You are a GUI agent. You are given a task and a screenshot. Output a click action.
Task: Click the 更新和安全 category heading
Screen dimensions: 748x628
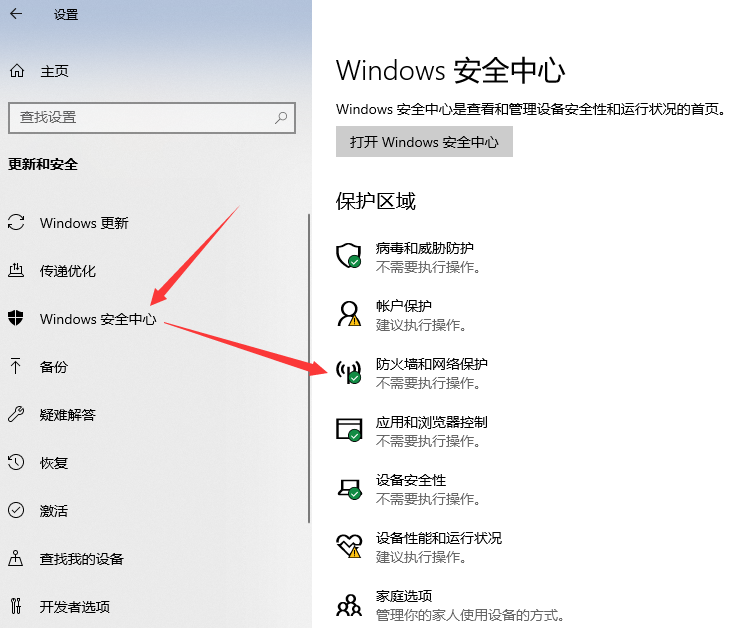43,164
